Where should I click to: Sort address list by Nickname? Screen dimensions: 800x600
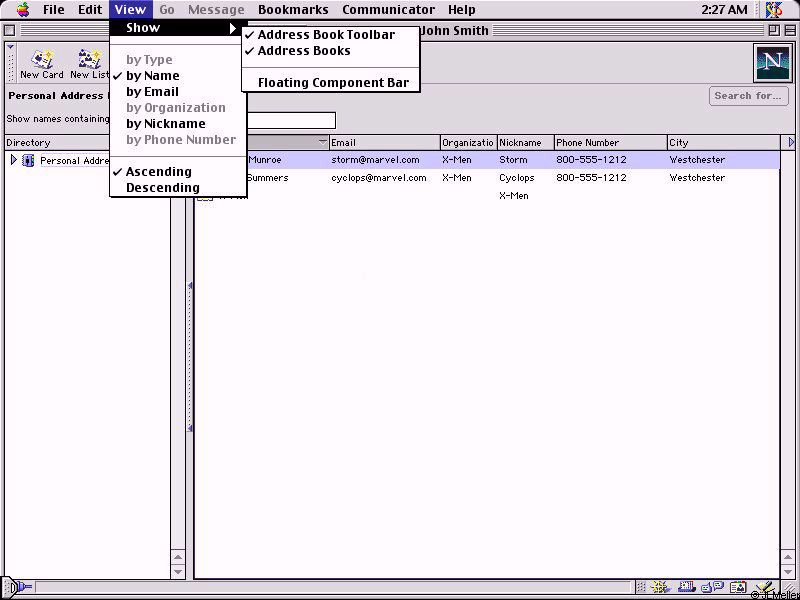pyautogui.click(x=165, y=124)
